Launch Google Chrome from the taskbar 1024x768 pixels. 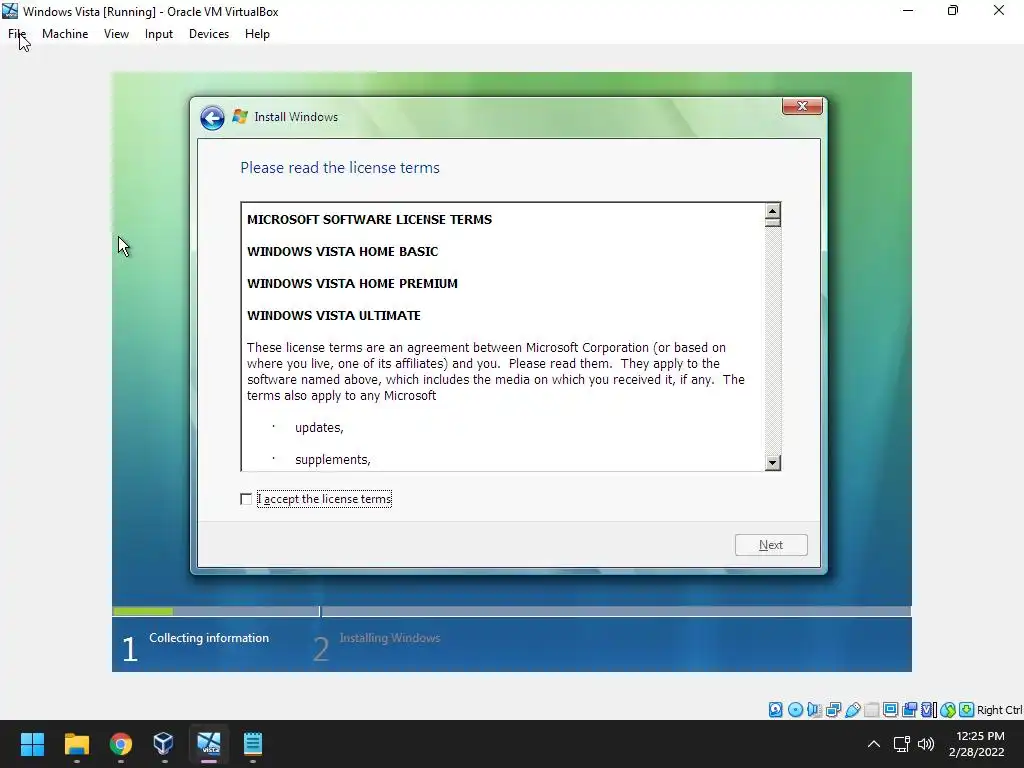[x=121, y=744]
